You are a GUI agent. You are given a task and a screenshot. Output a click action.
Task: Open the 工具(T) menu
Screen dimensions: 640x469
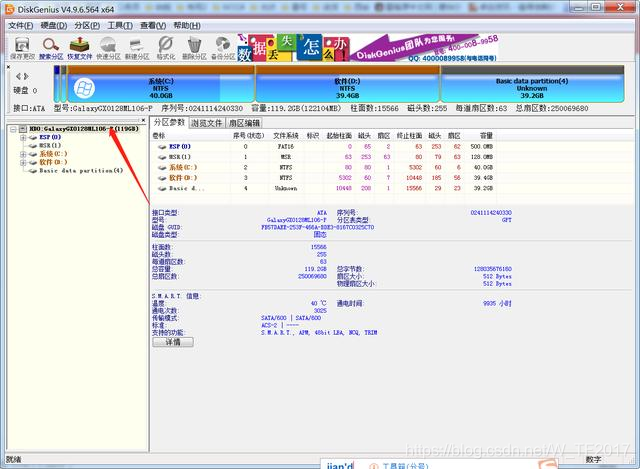pos(120,26)
